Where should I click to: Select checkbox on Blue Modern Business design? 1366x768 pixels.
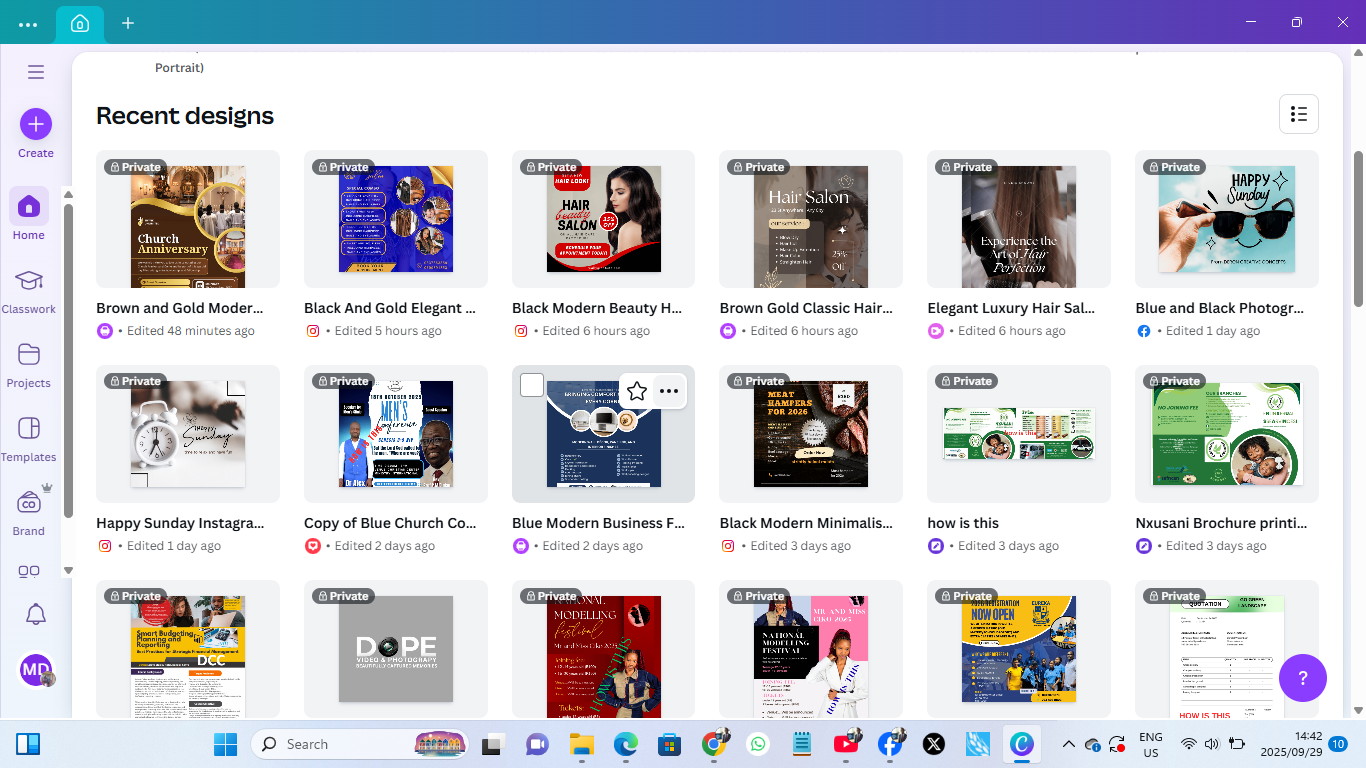coord(532,385)
